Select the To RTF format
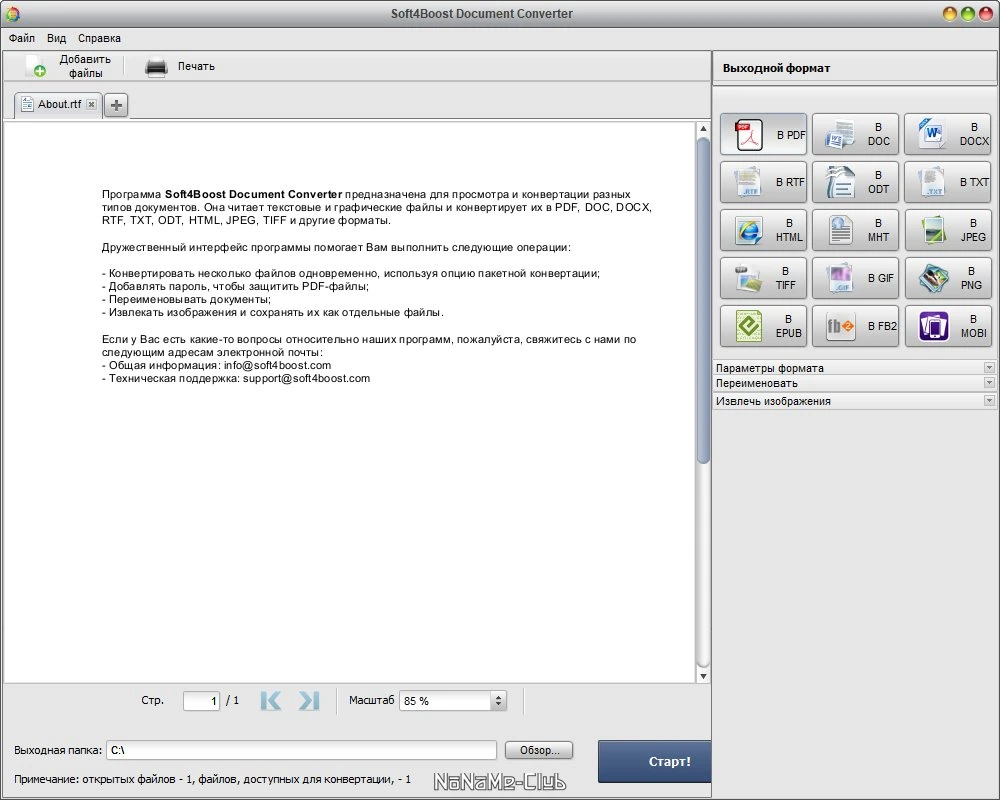This screenshot has width=1000, height=800. (x=763, y=182)
